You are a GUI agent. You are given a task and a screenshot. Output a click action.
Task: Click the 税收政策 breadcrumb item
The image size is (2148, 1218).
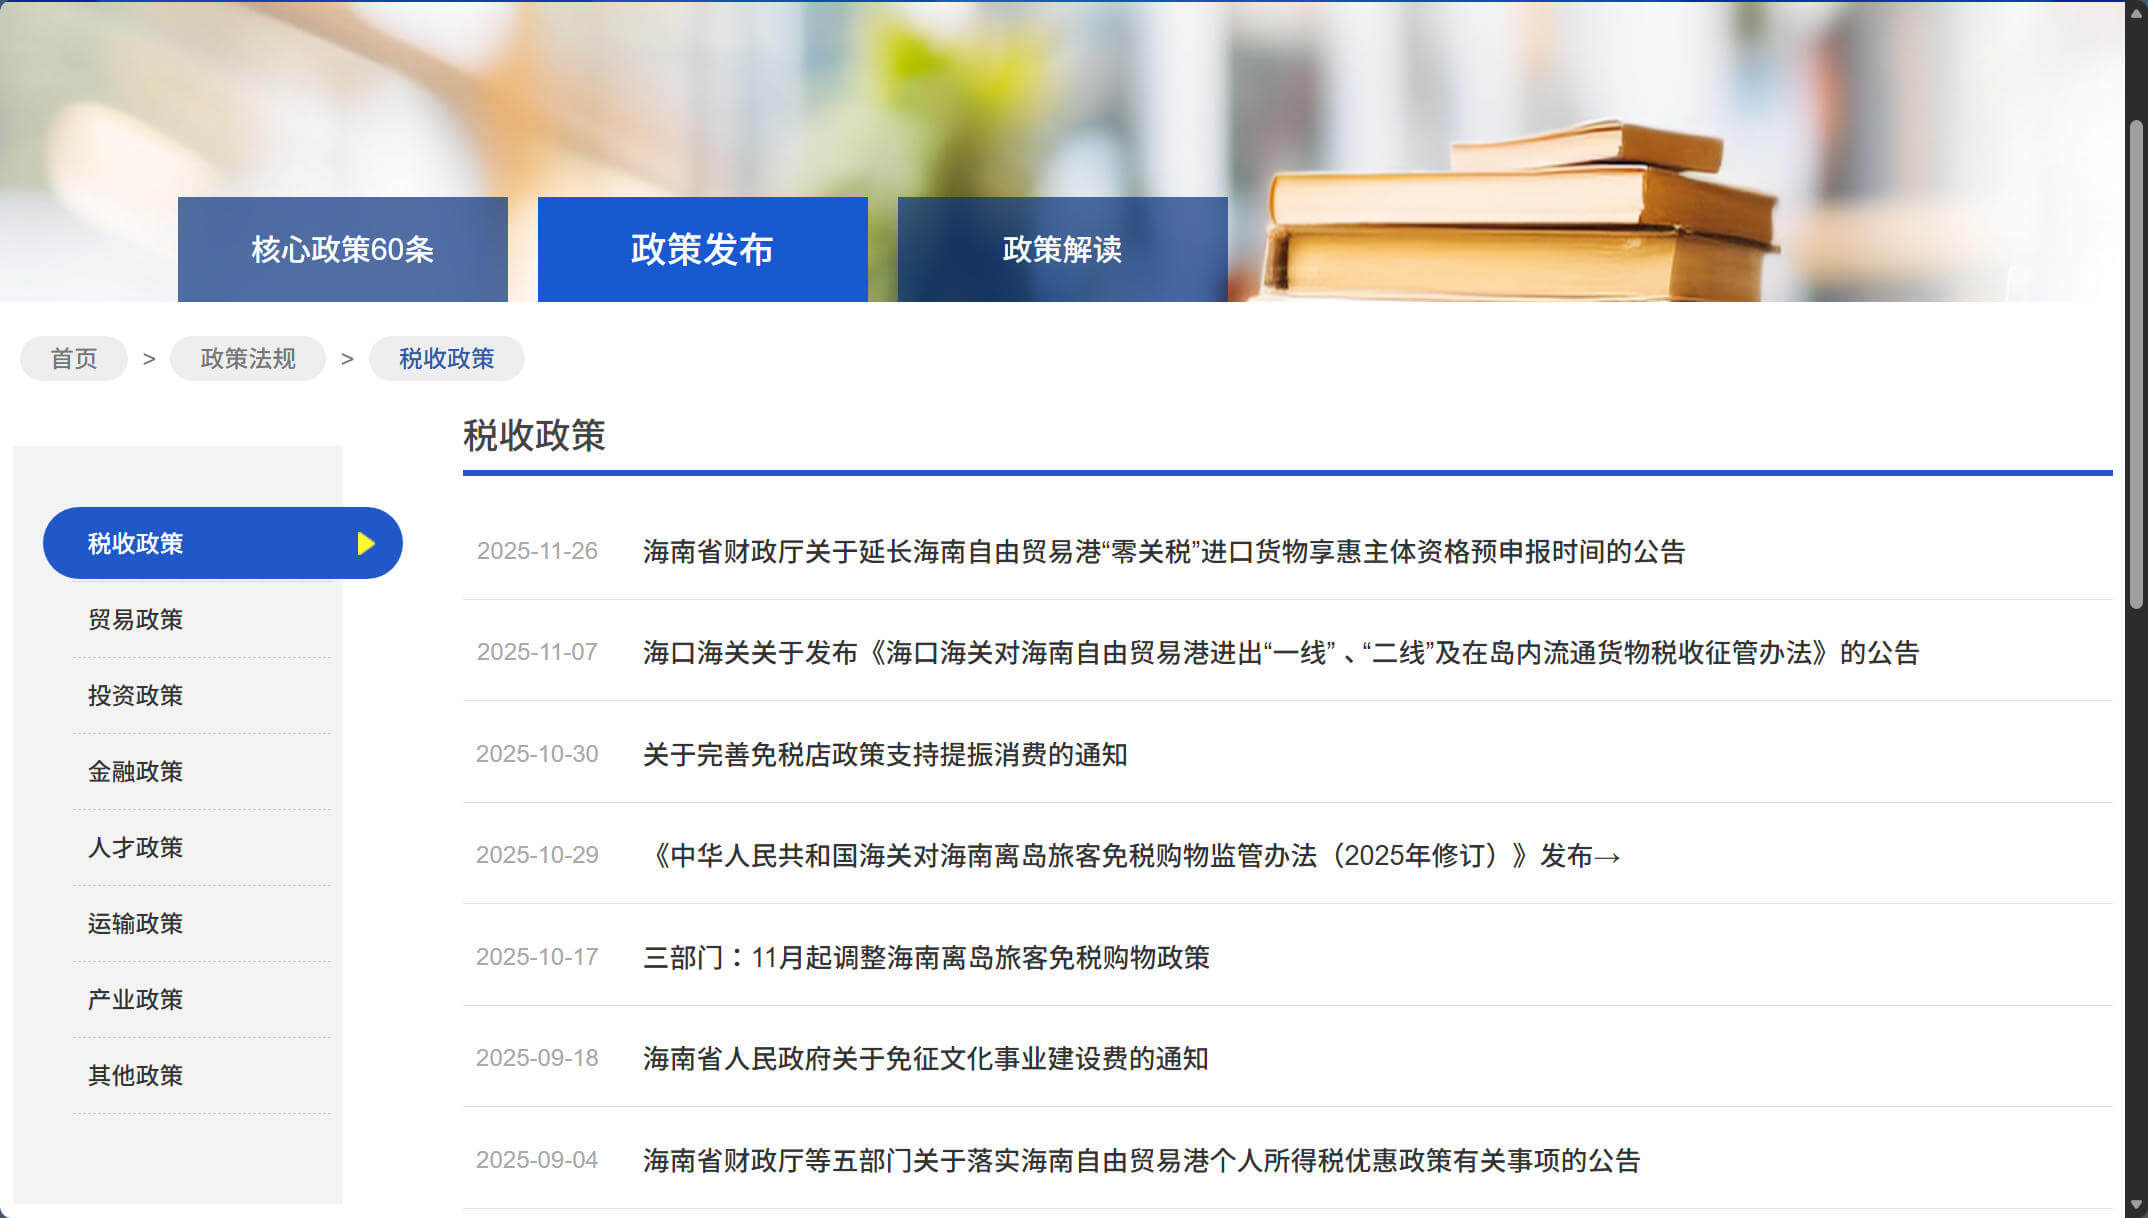coord(446,359)
